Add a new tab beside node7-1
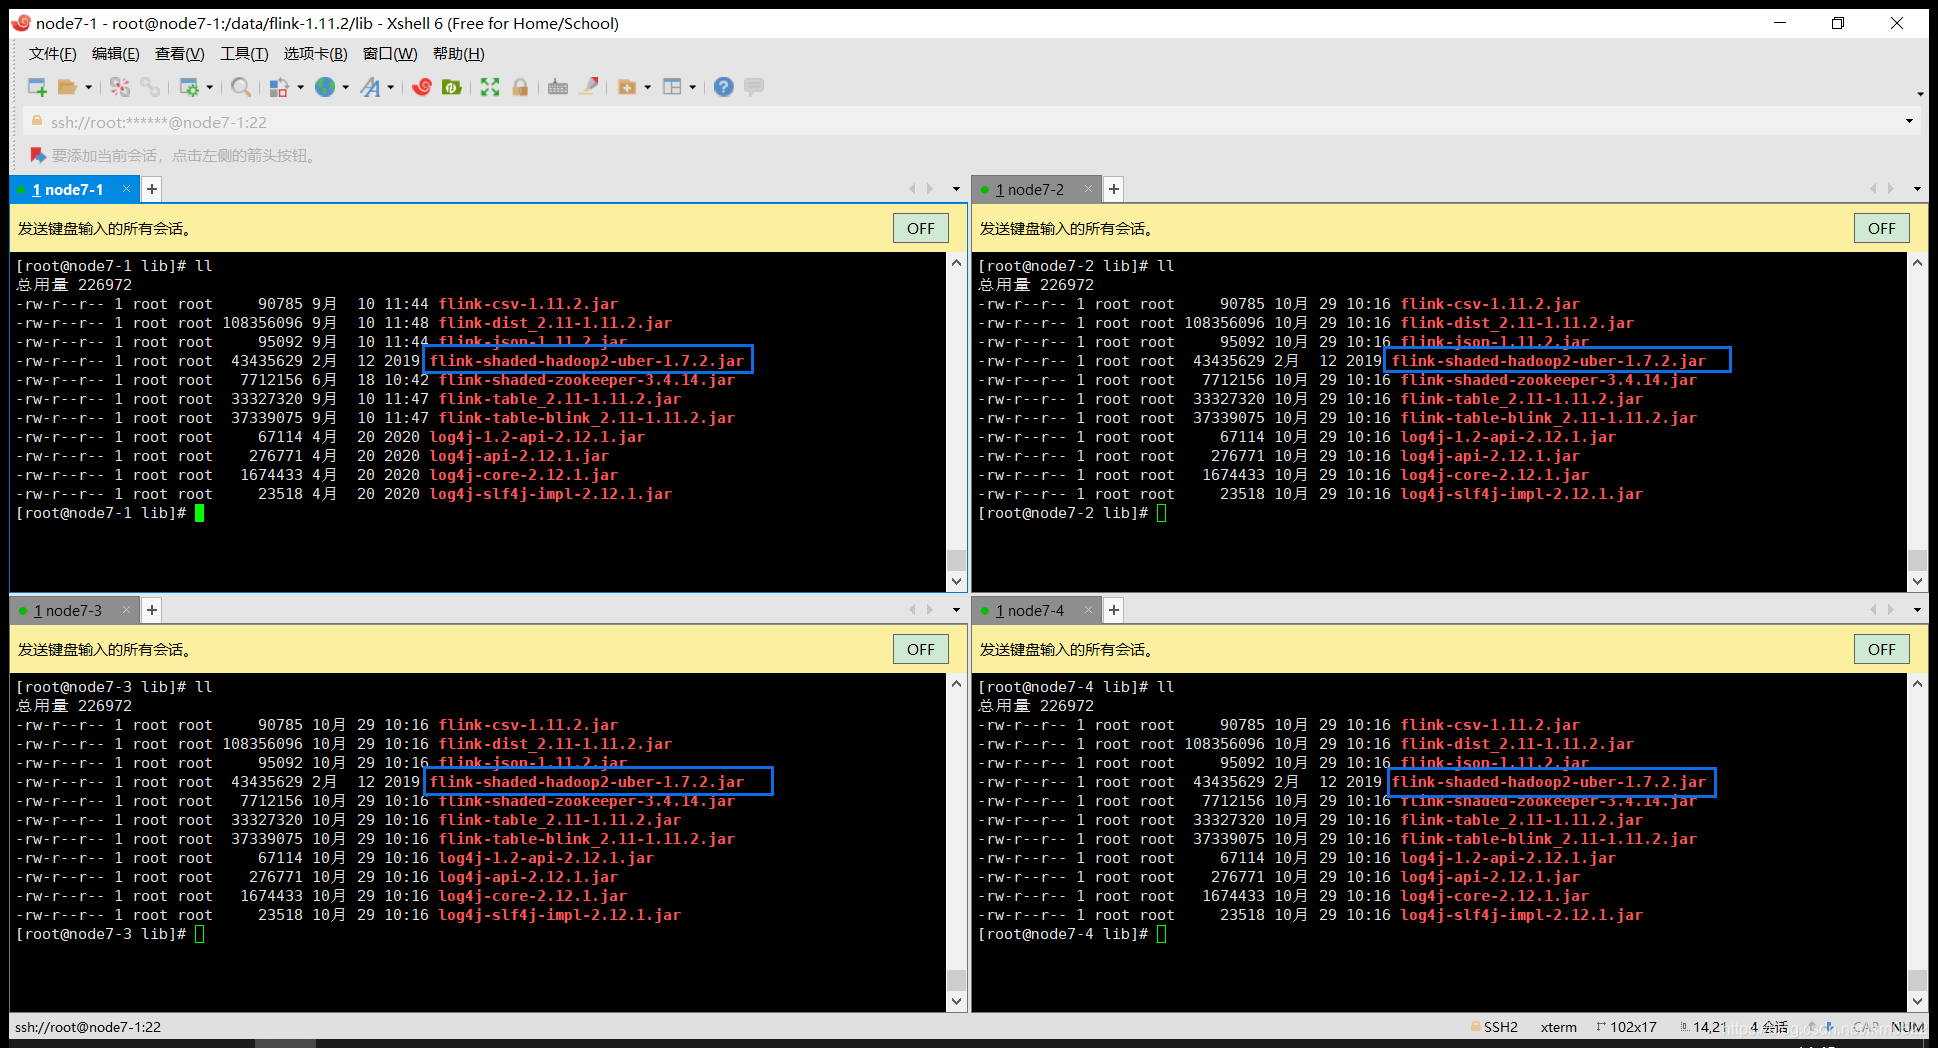 pos(152,189)
